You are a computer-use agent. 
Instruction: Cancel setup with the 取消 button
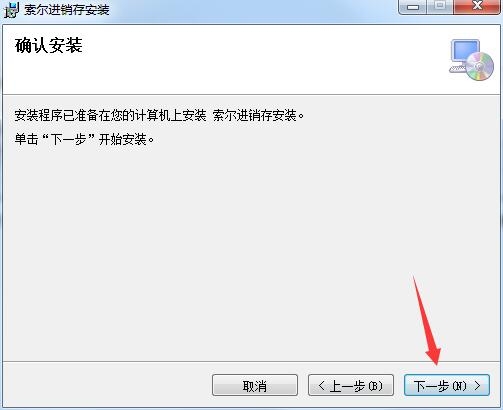(x=255, y=385)
